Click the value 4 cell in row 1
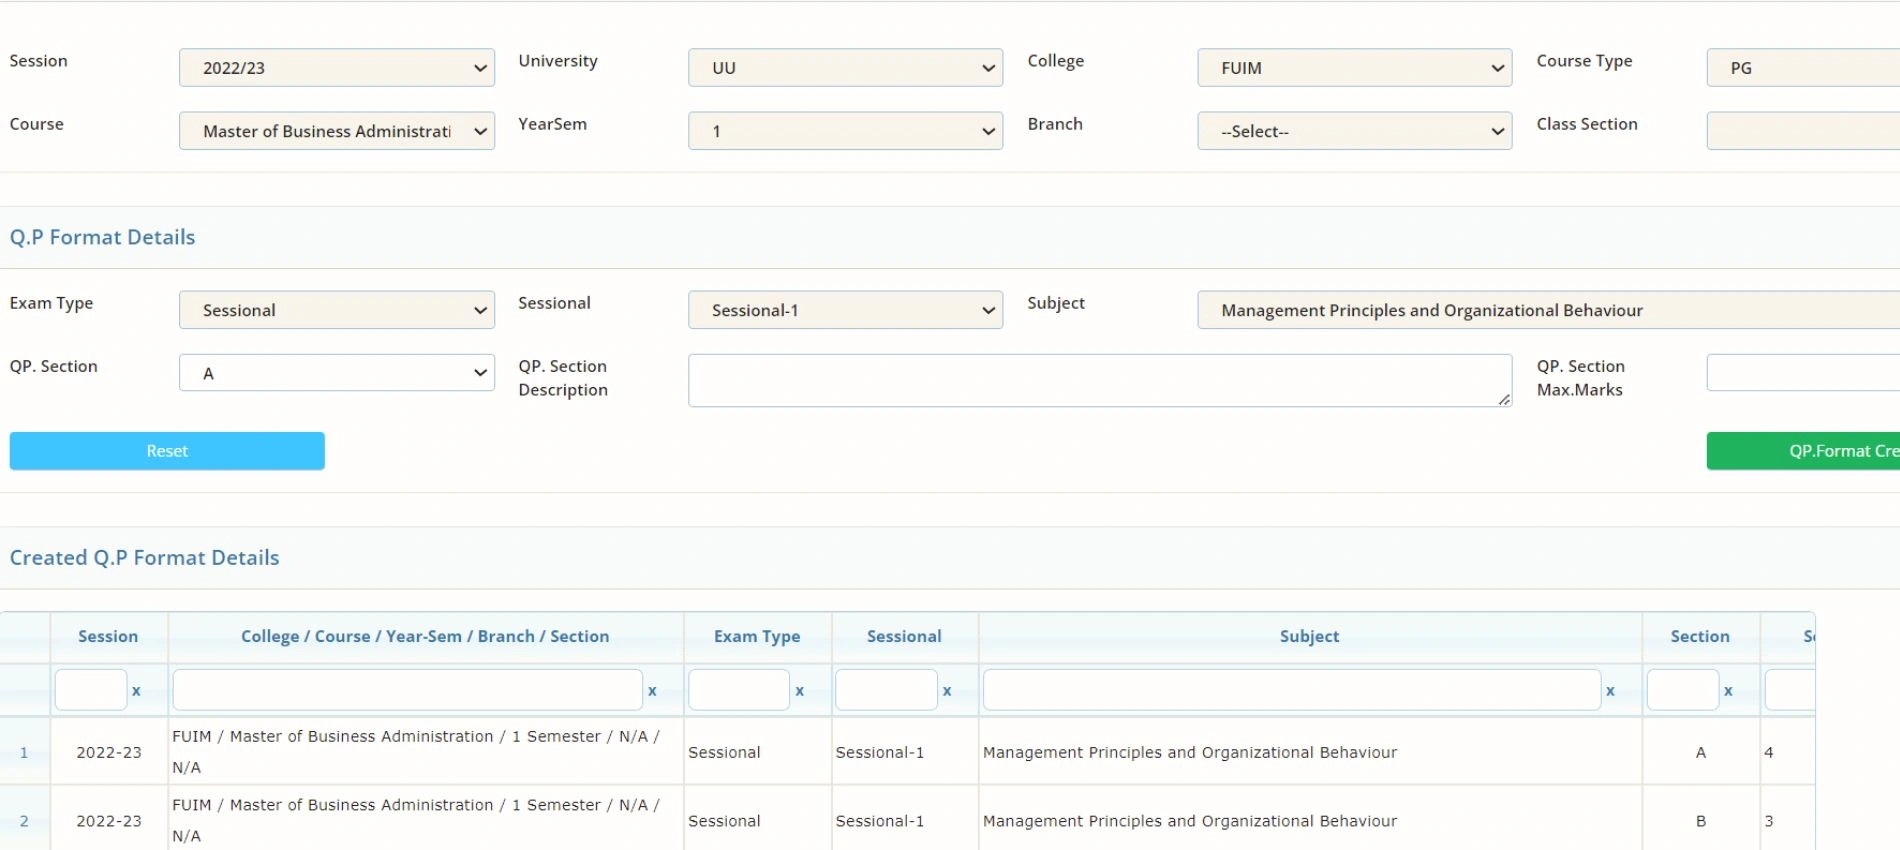This screenshot has height=850, width=1900. point(1787,753)
